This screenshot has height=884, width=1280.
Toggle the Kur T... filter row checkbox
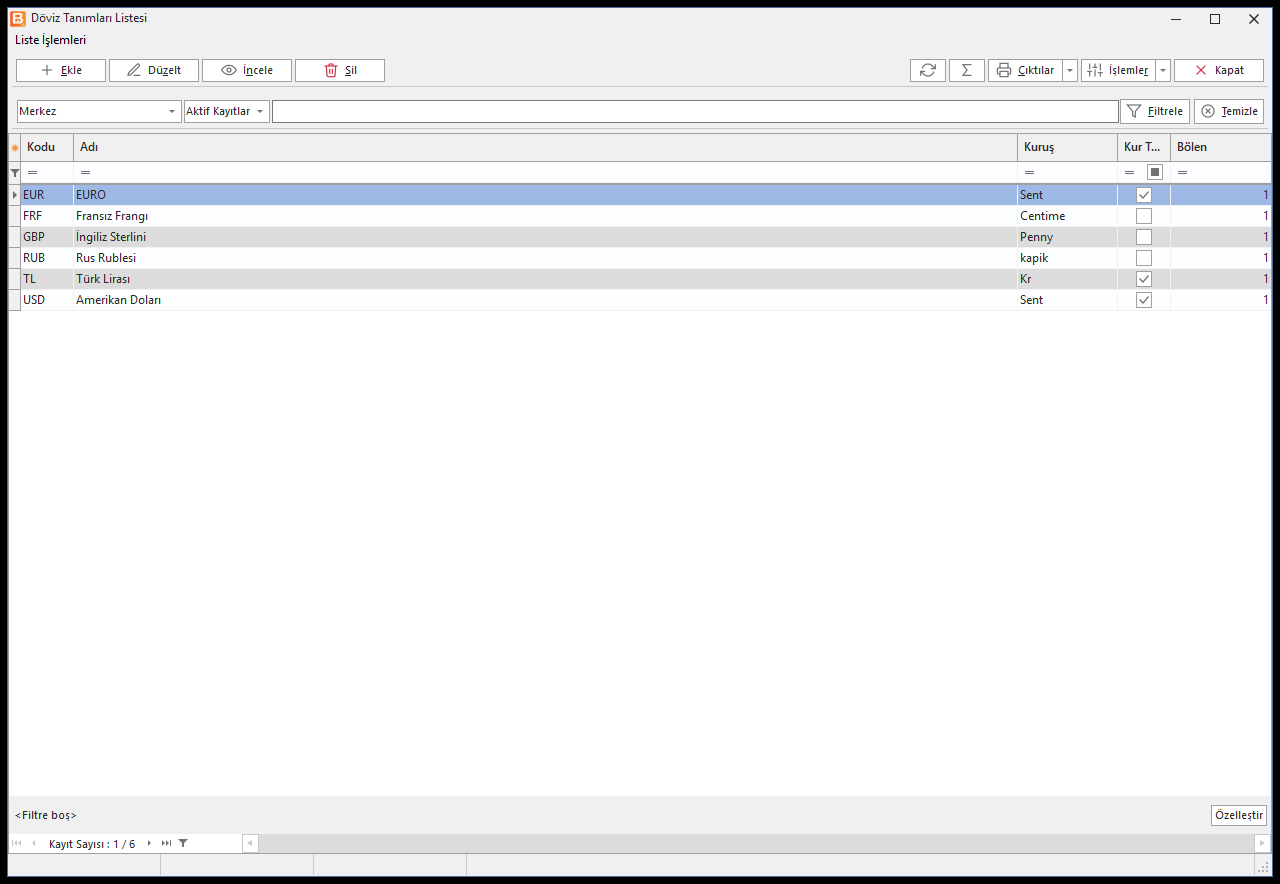[1155, 172]
